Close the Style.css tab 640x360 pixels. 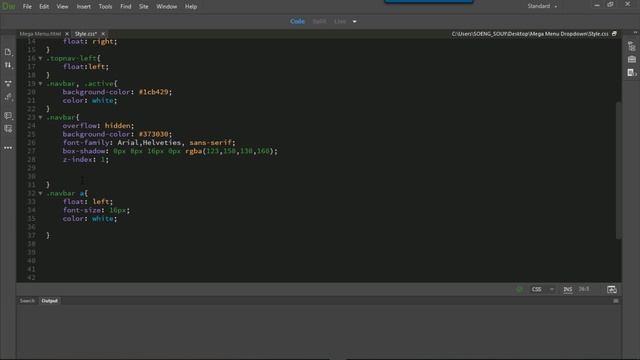coord(103,34)
